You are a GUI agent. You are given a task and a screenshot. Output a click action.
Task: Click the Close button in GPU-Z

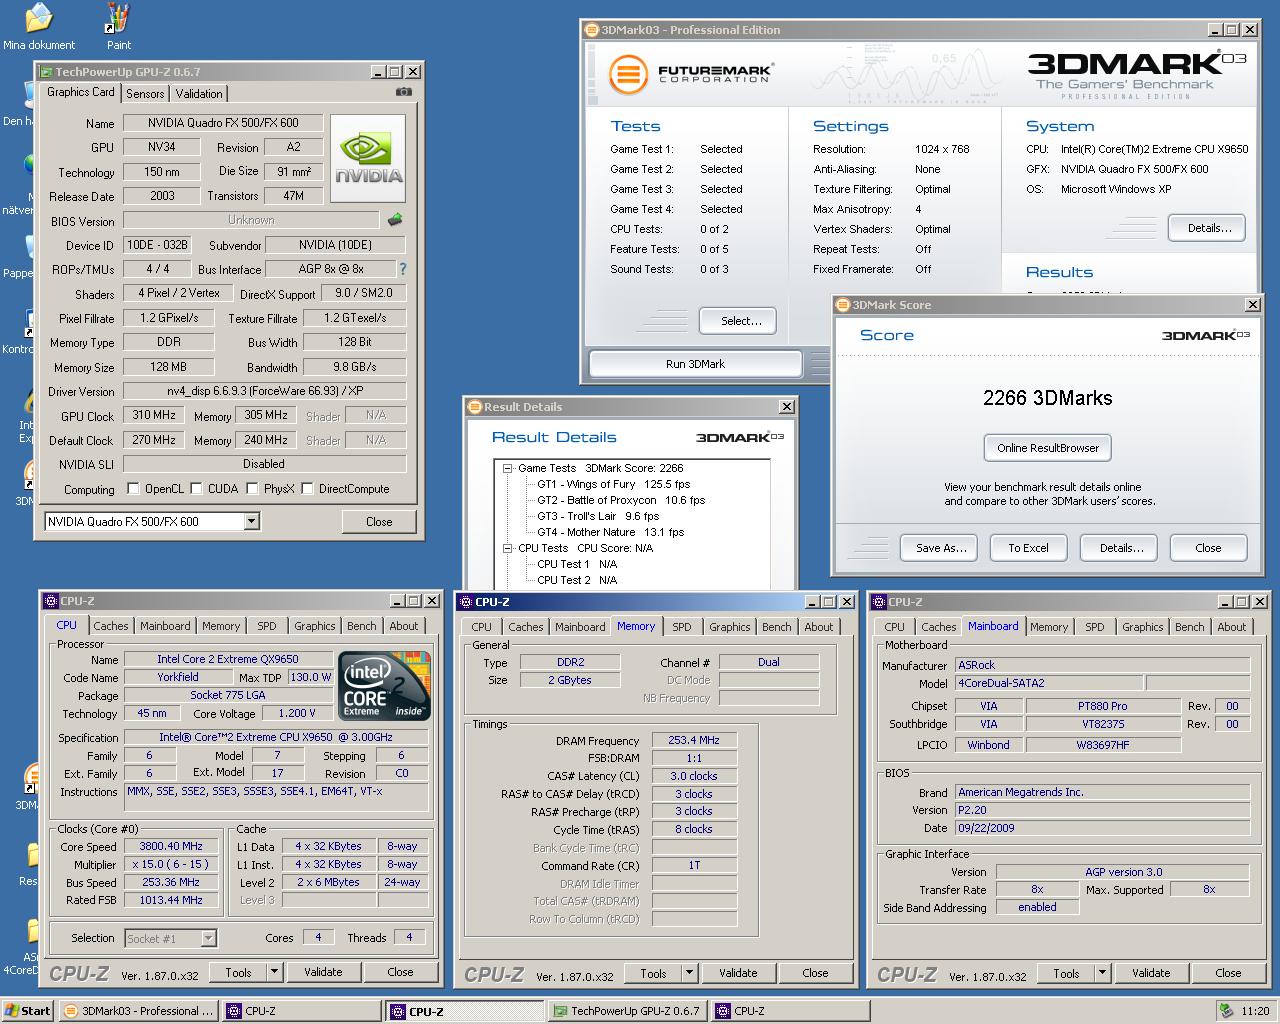click(379, 521)
